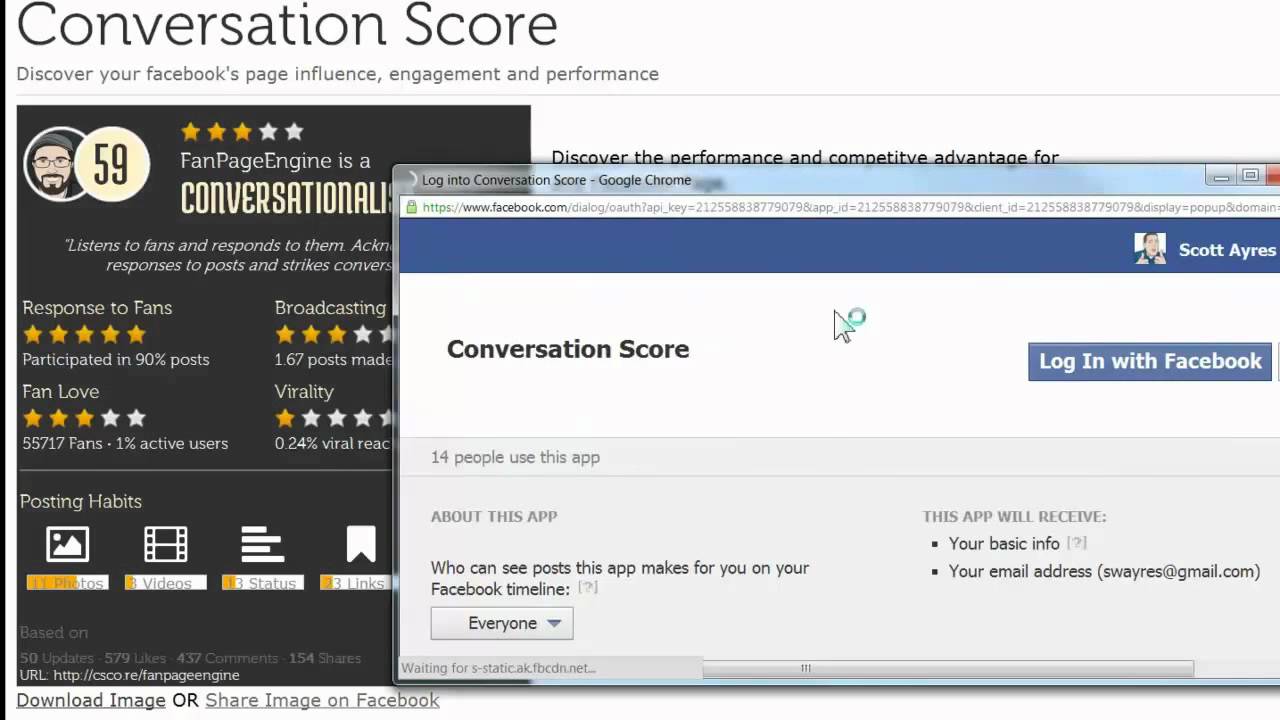Viewport: 1280px width, 720px height.
Task: Click the 'URL: http://csco.re/fanpageengine' text
Action: point(130,675)
